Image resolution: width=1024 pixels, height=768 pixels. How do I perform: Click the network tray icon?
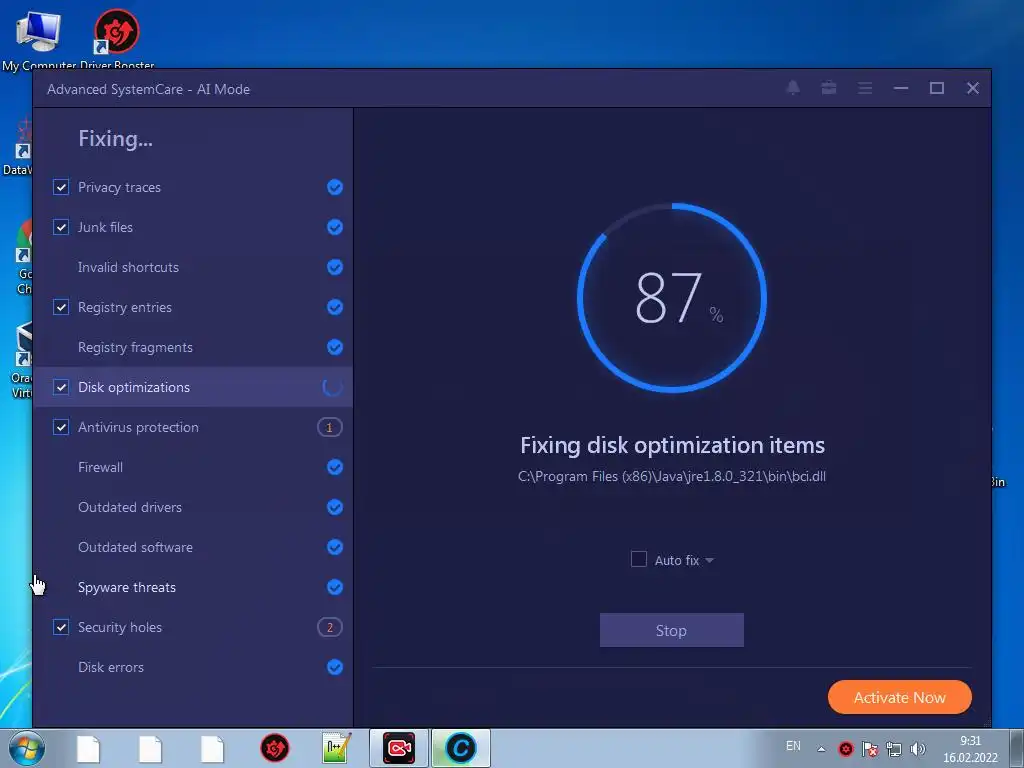point(893,749)
